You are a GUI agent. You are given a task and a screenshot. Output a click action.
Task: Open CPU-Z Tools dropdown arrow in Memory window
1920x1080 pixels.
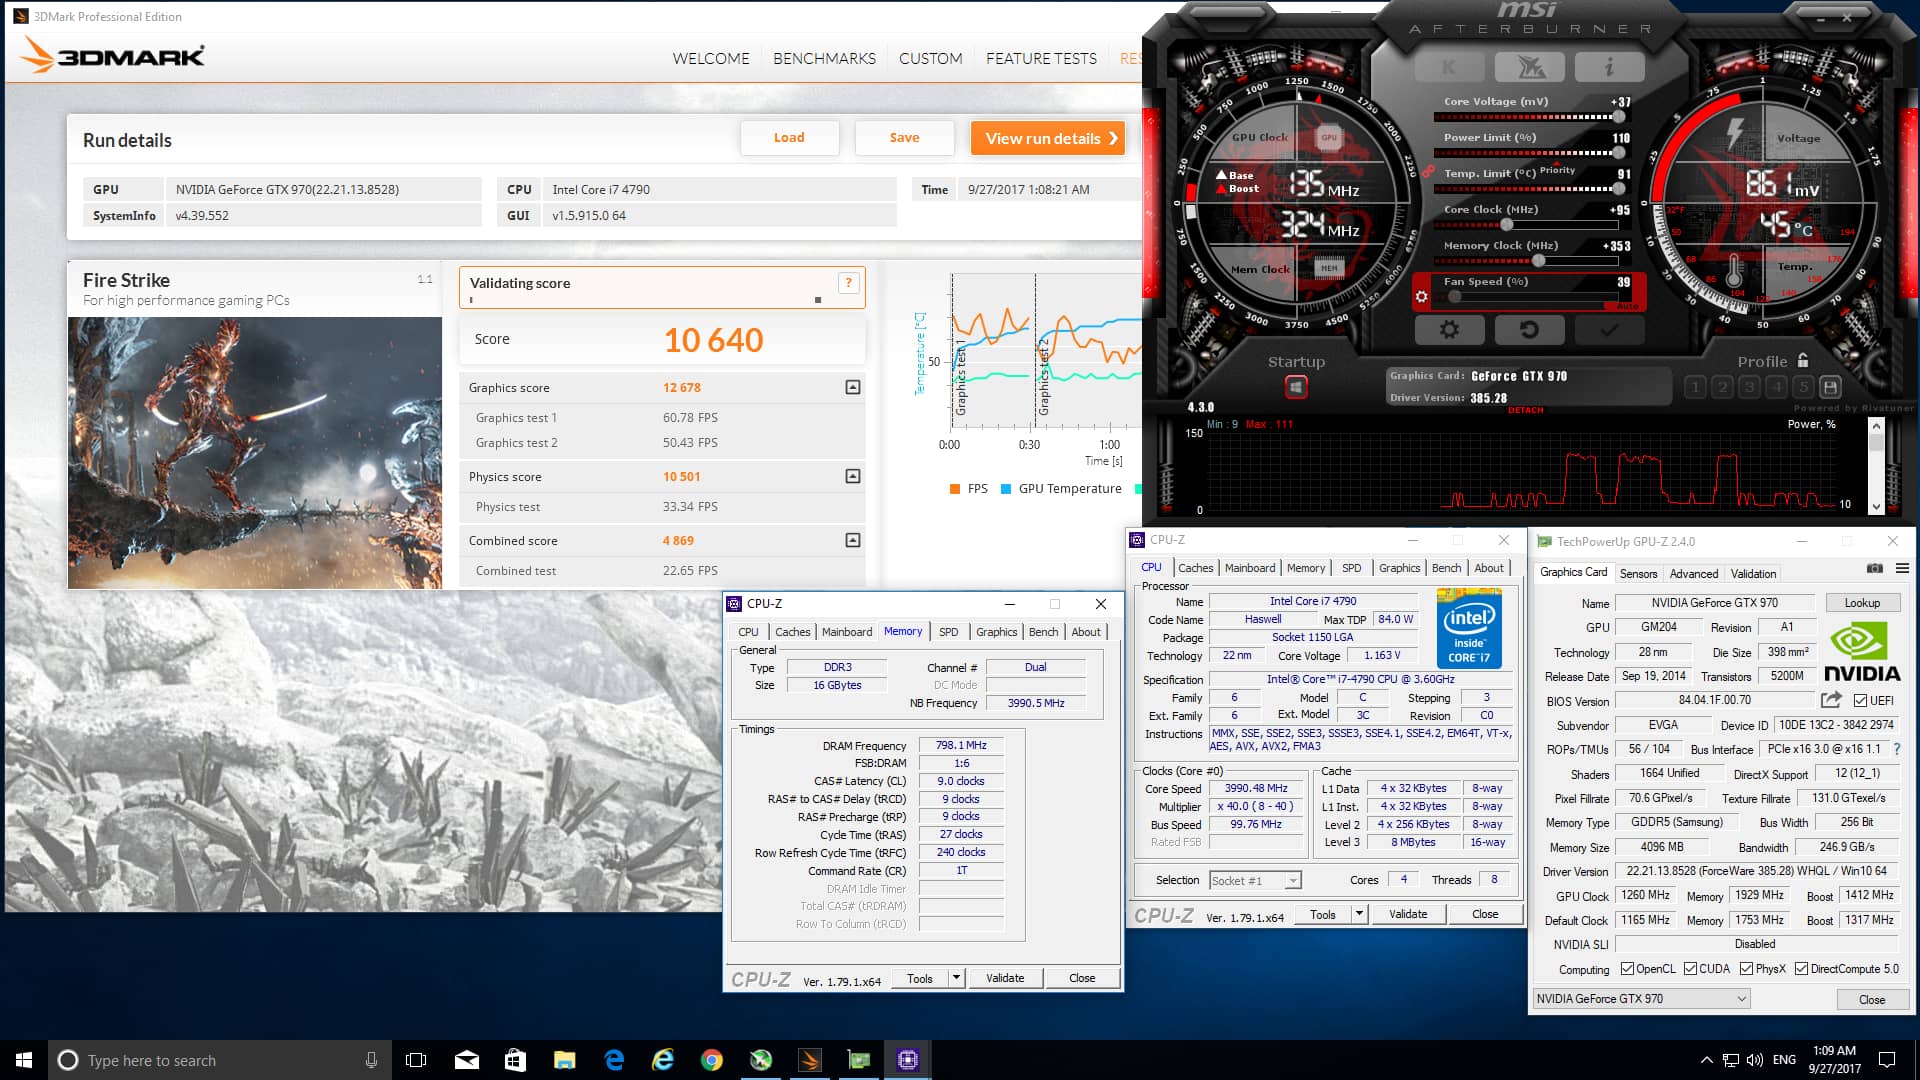pos(957,978)
